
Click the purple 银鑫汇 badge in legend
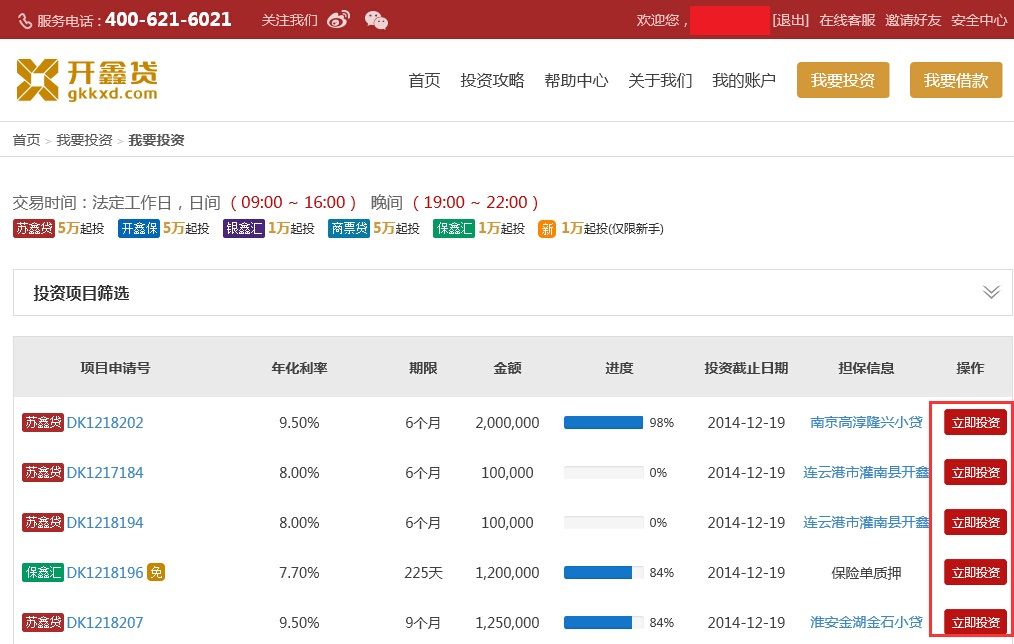(x=244, y=228)
